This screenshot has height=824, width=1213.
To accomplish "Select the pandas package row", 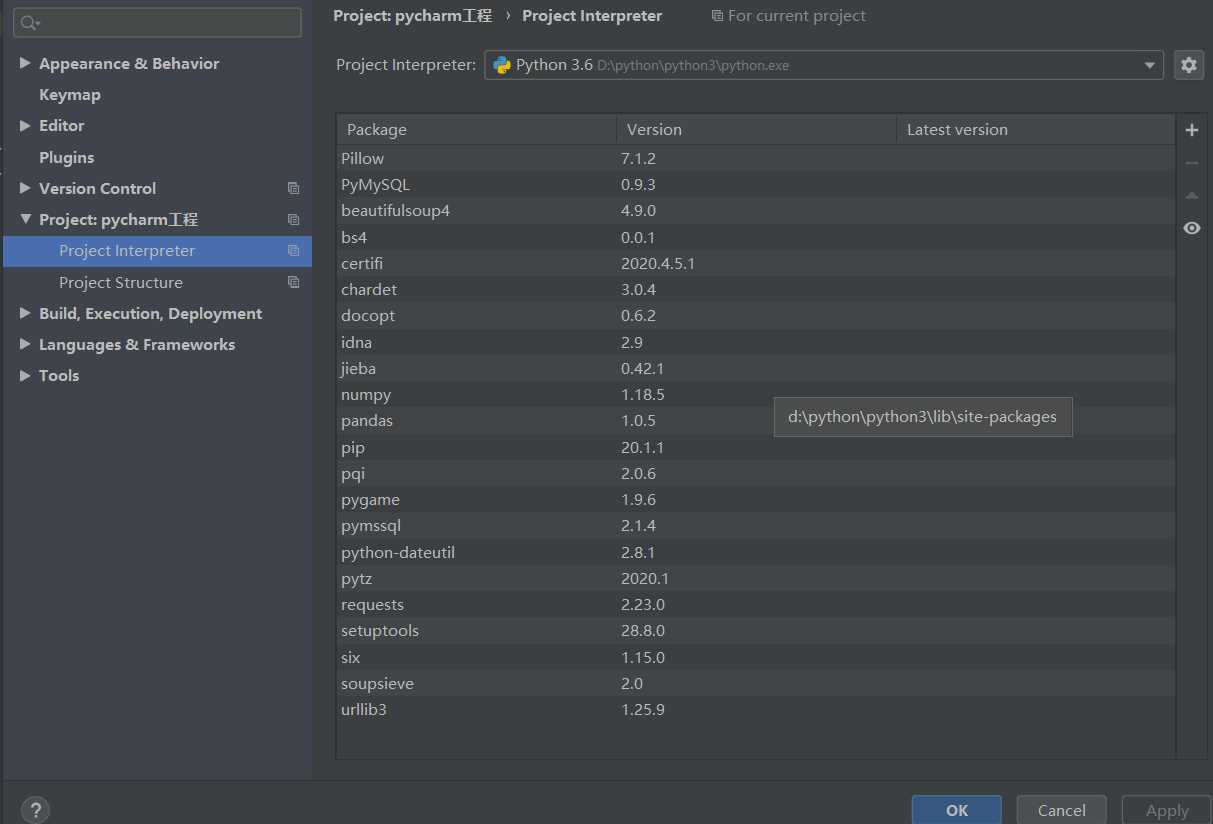I will click(x=756, y=421).
